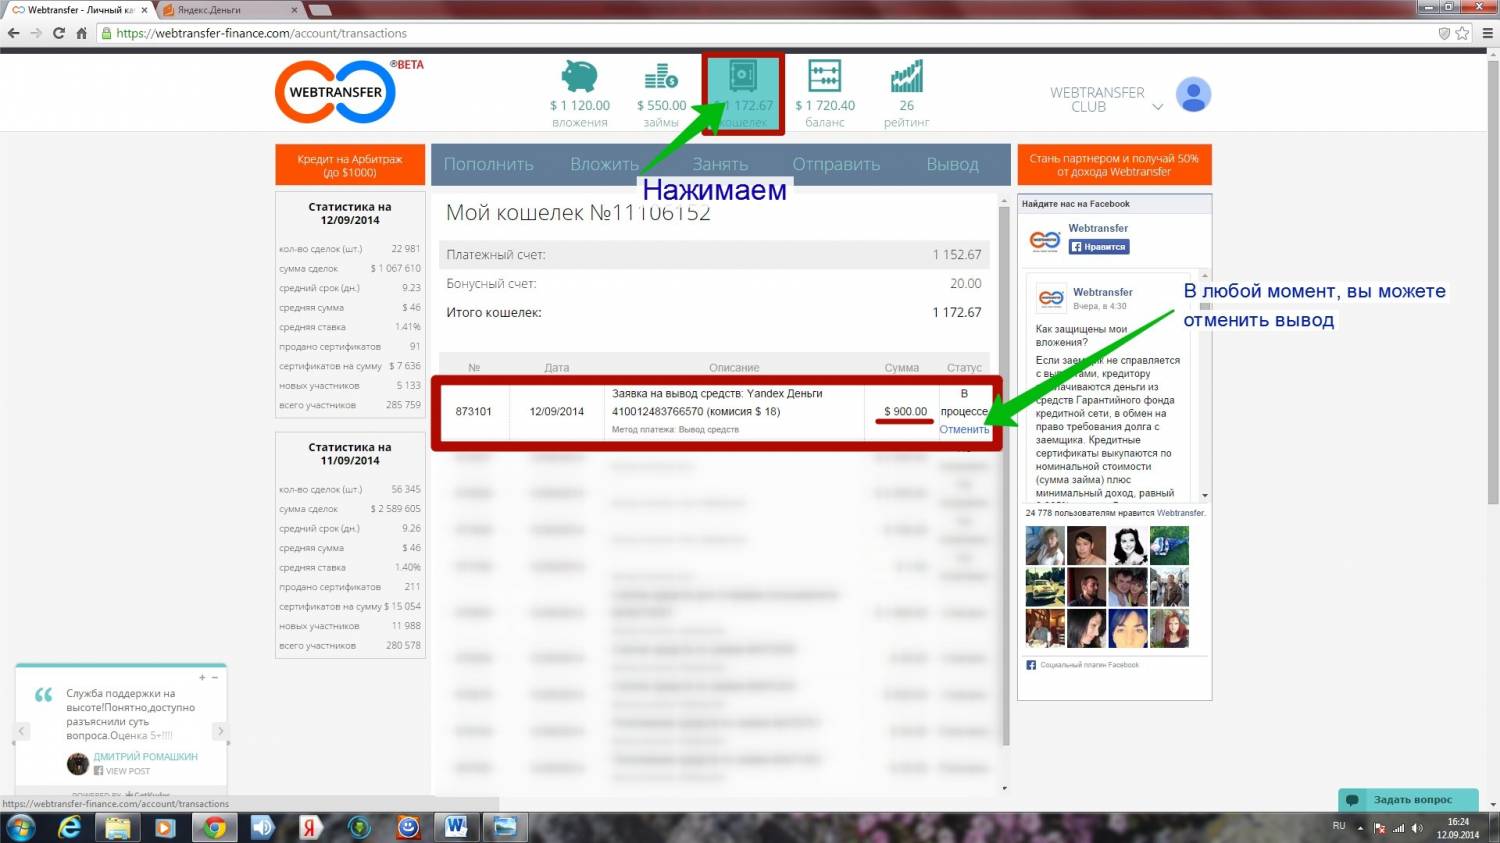Image resolution: width=1500 pixels, height=843 pixels.
Task: Open Дмитрий Ромашкин reviewer link
Action: pyautogui.click(x=145, y=757)
